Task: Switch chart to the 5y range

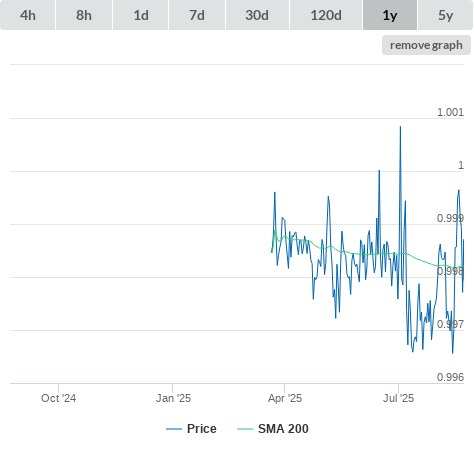Action: tap(446, 15)
